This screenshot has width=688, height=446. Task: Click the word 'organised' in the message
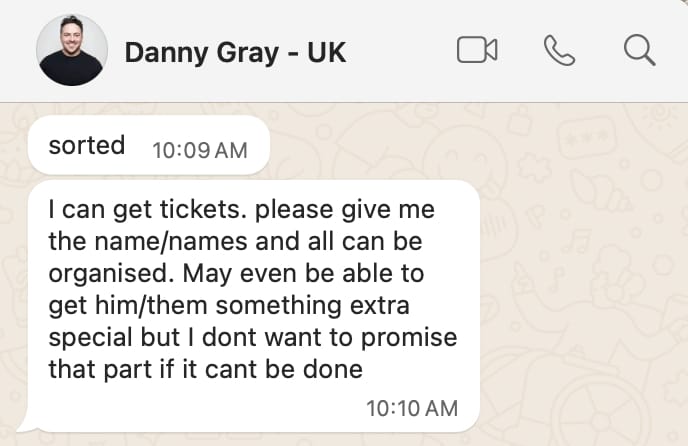(x=107, y=274)
